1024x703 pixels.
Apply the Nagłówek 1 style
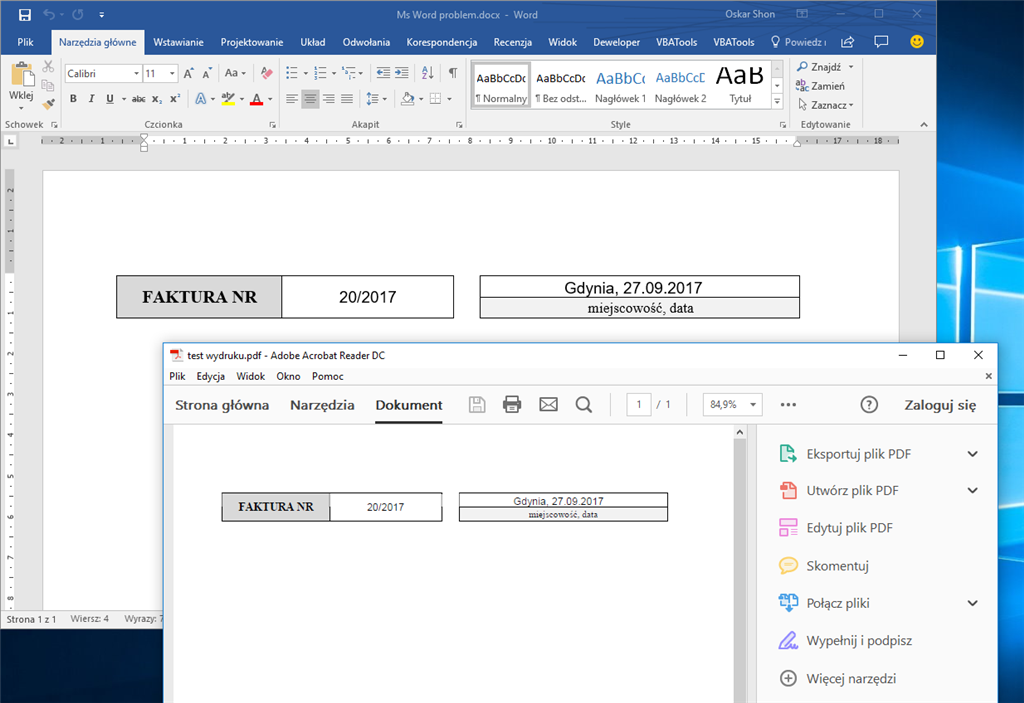[620, 86]
